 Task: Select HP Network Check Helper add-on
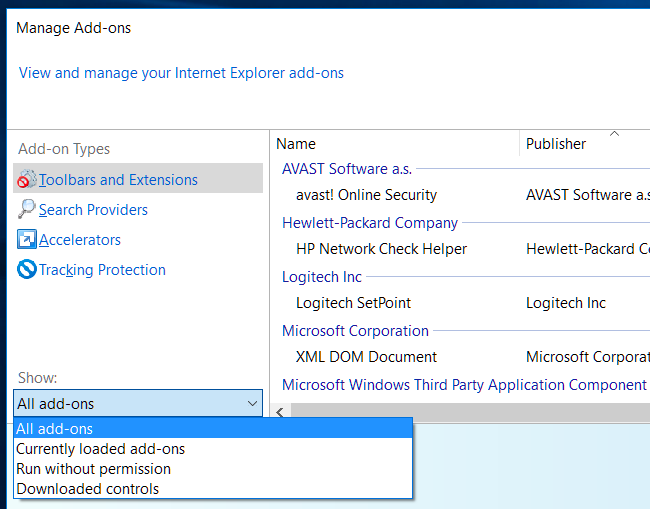[381, 249]
